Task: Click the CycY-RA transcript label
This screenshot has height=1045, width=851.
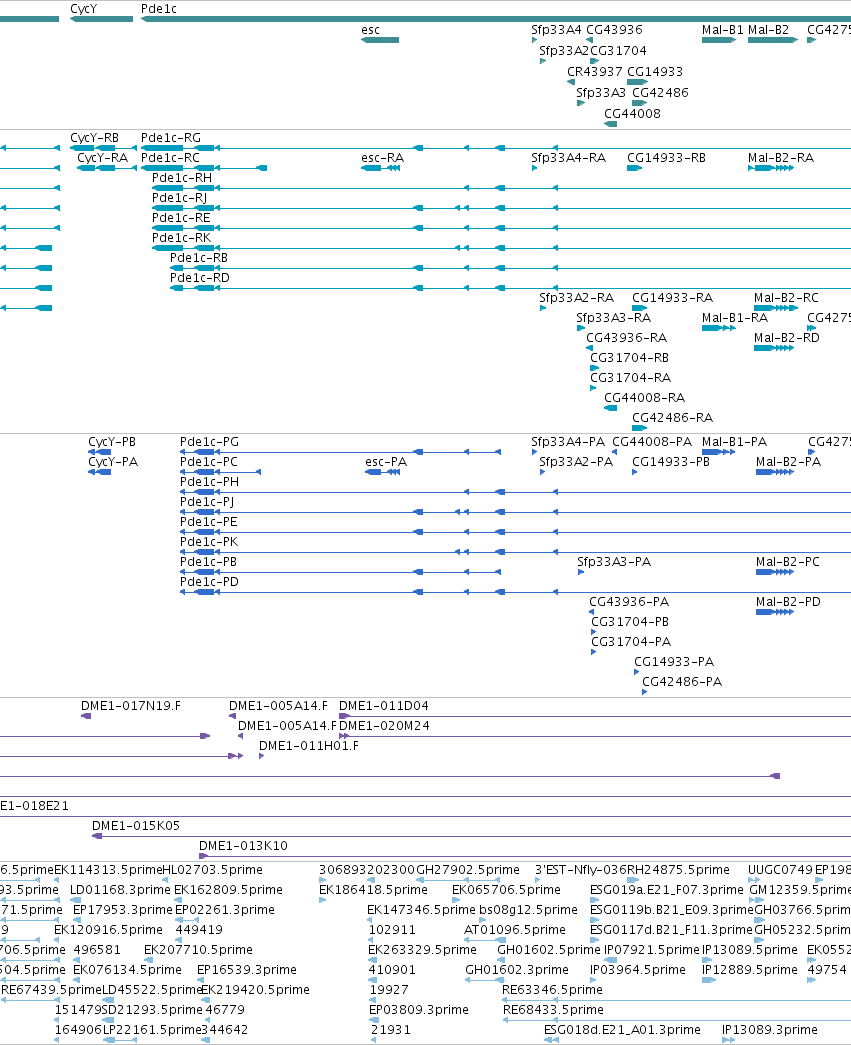Action: pyautogui.click(x=103, y=158)
